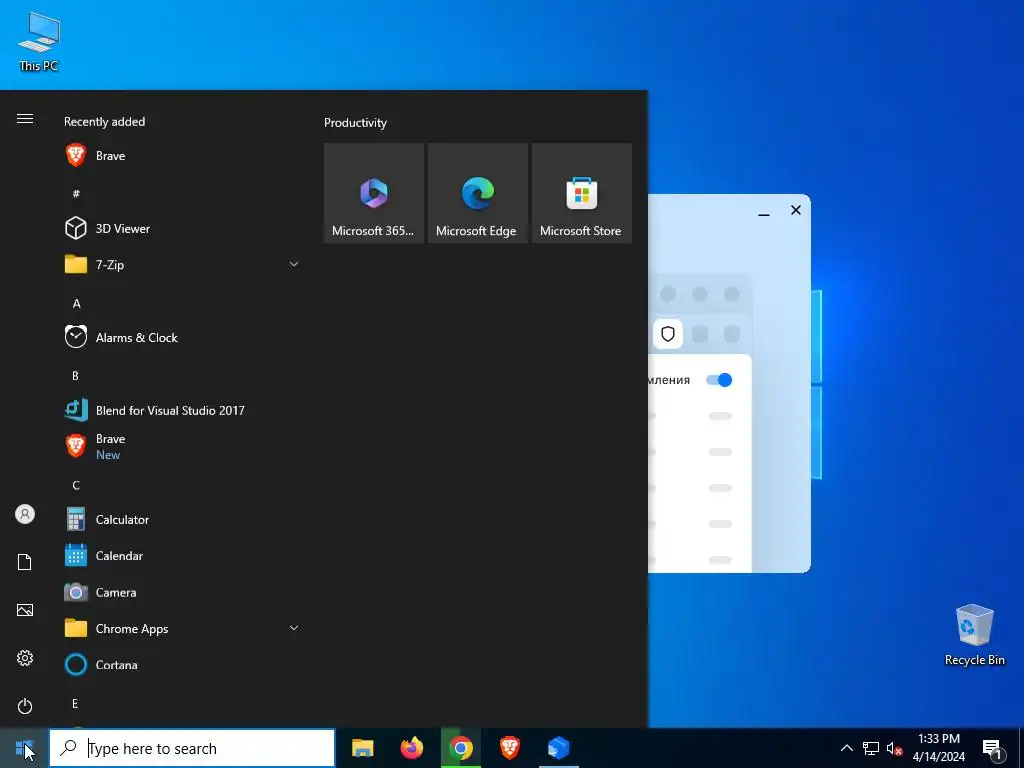Launch Camera app
Viewport: 1024px width, 768px height.
click(x=183, y=592)
